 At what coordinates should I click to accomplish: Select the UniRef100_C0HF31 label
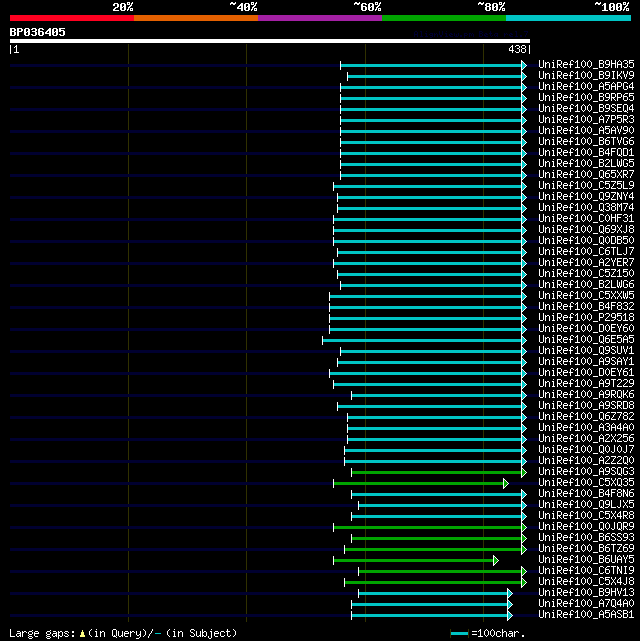click(586, 219)
